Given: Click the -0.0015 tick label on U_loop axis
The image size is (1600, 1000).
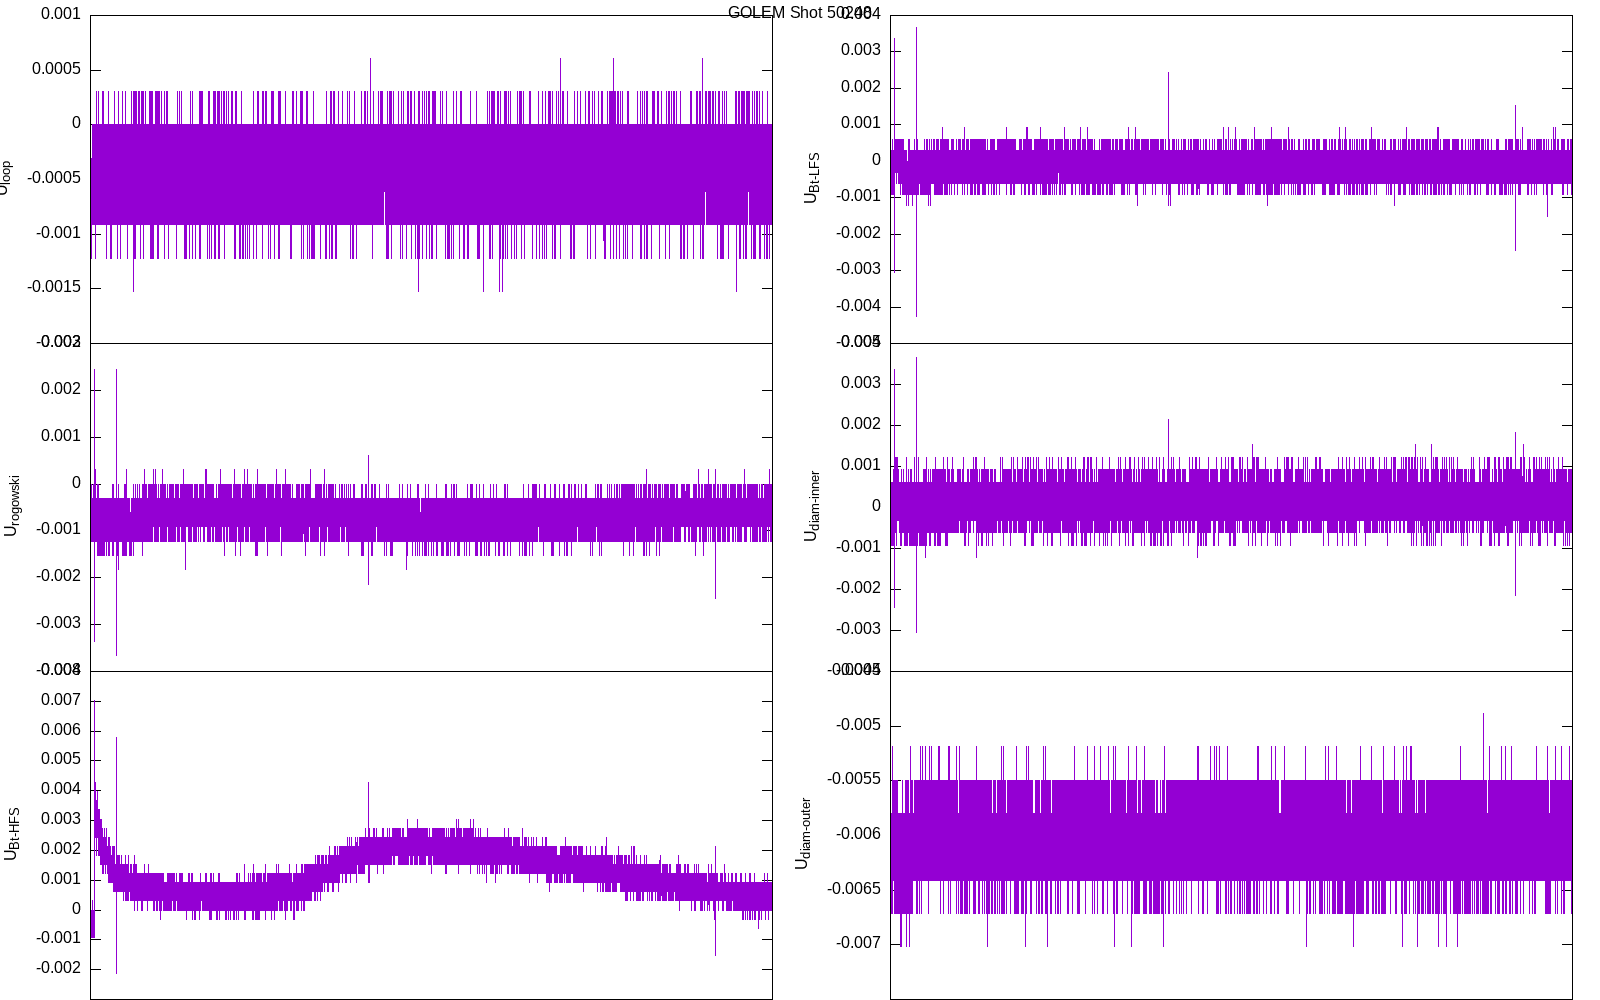Looking at the screenshot, I should coord(54,287).
